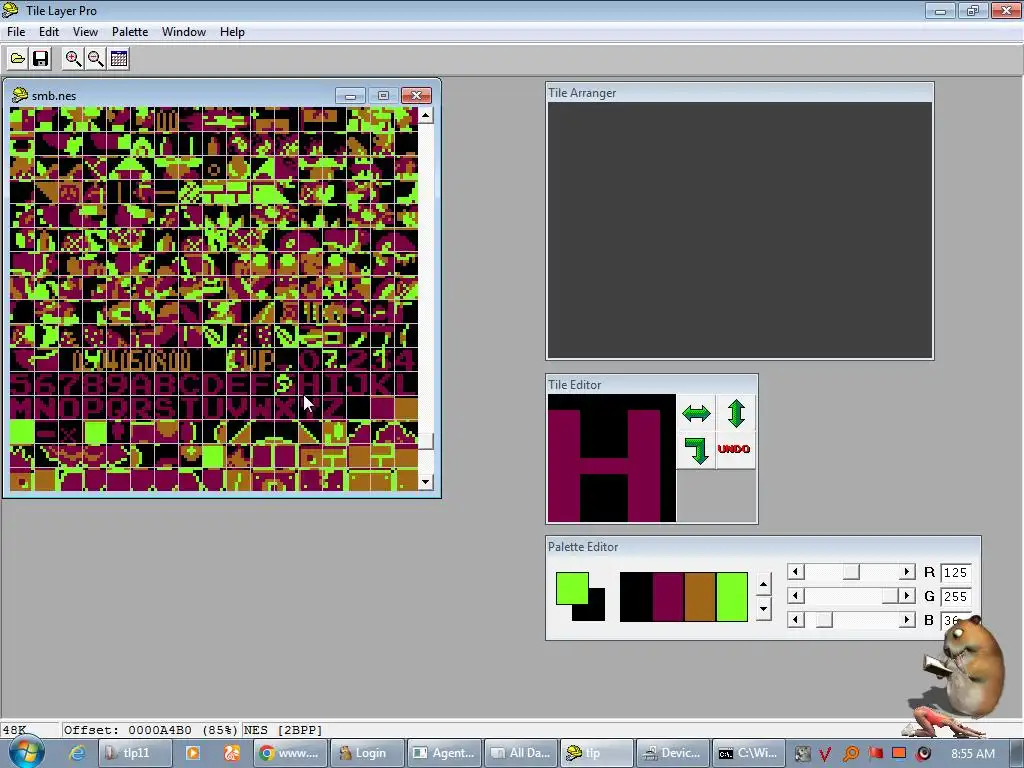1024x768 pixels.
Task: Increase green with G slider right arrow
Action: [x=906, y=596]
